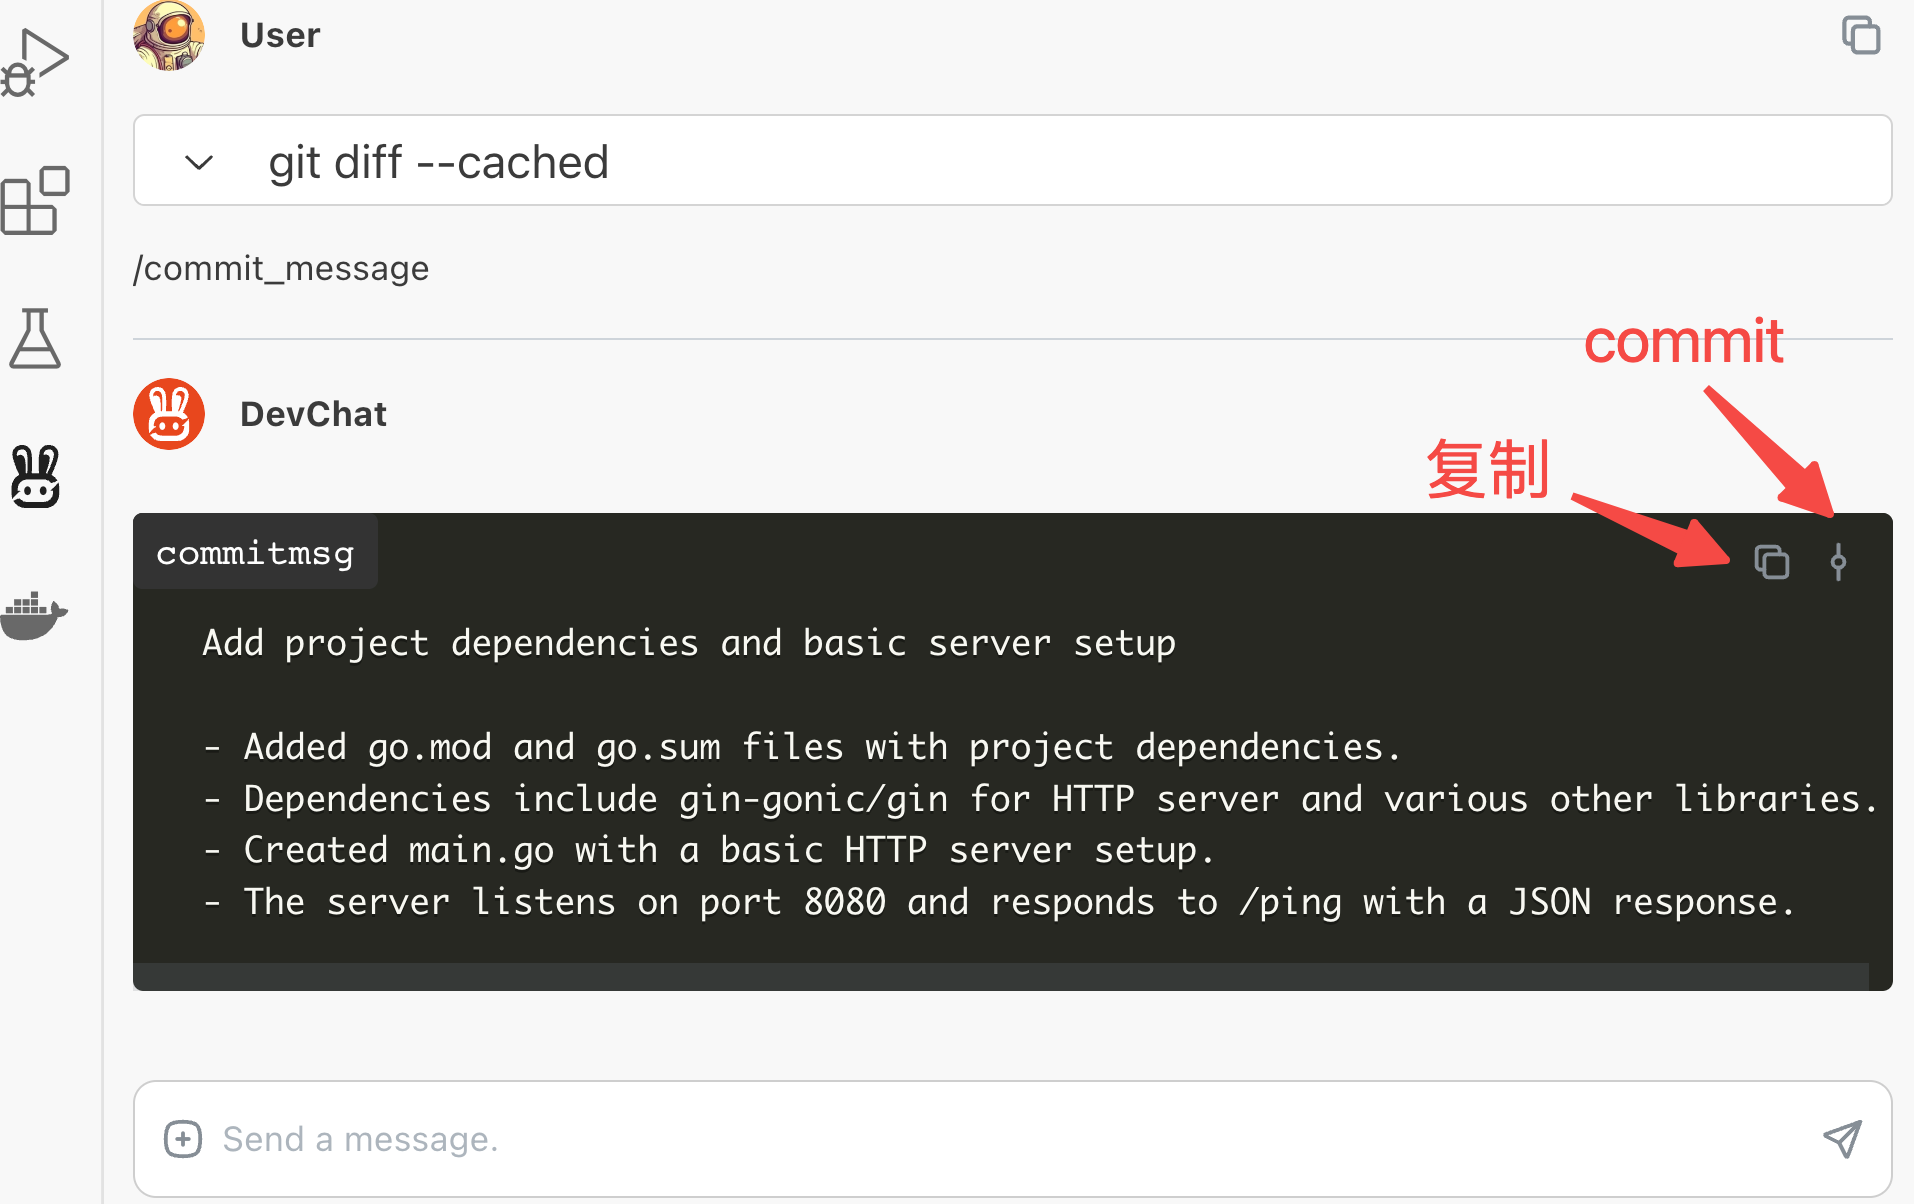Open the Docker whale sidebar view
This screenshot has height=1204, width=1914.
(x=34, y=614)
